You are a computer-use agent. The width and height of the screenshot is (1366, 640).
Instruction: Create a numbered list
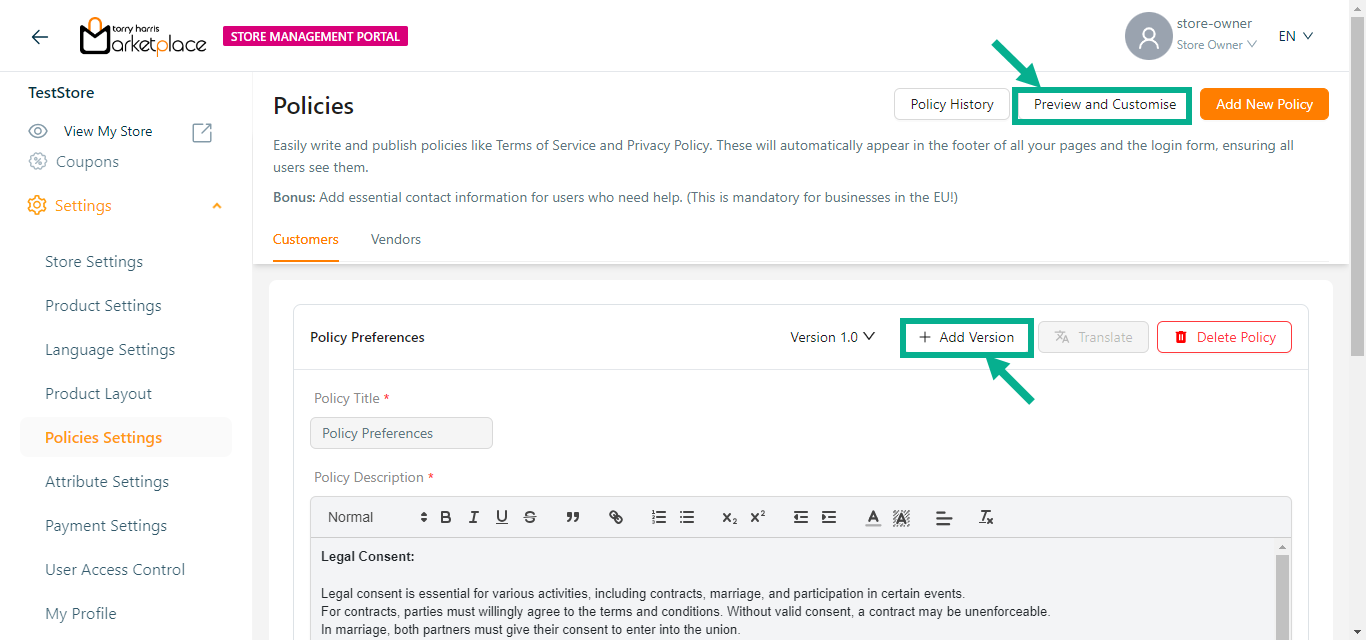(x=659, y=517)
